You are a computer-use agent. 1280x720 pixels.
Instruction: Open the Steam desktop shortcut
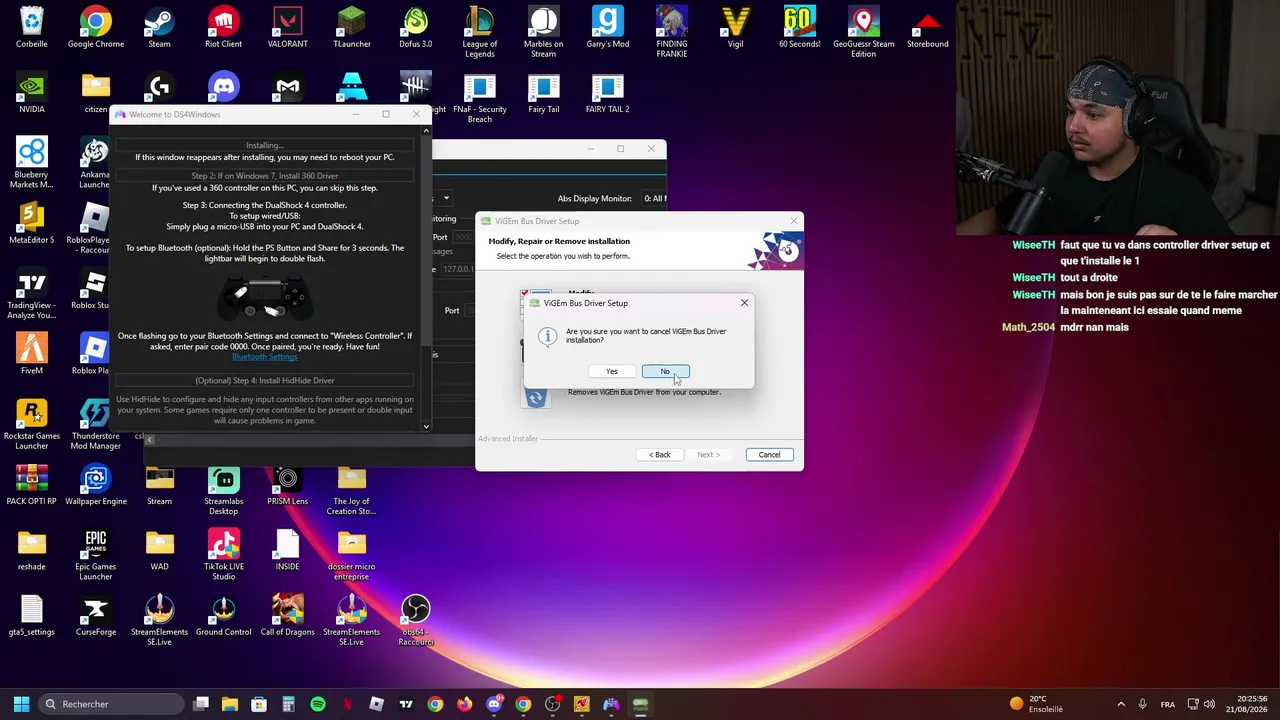159,28
